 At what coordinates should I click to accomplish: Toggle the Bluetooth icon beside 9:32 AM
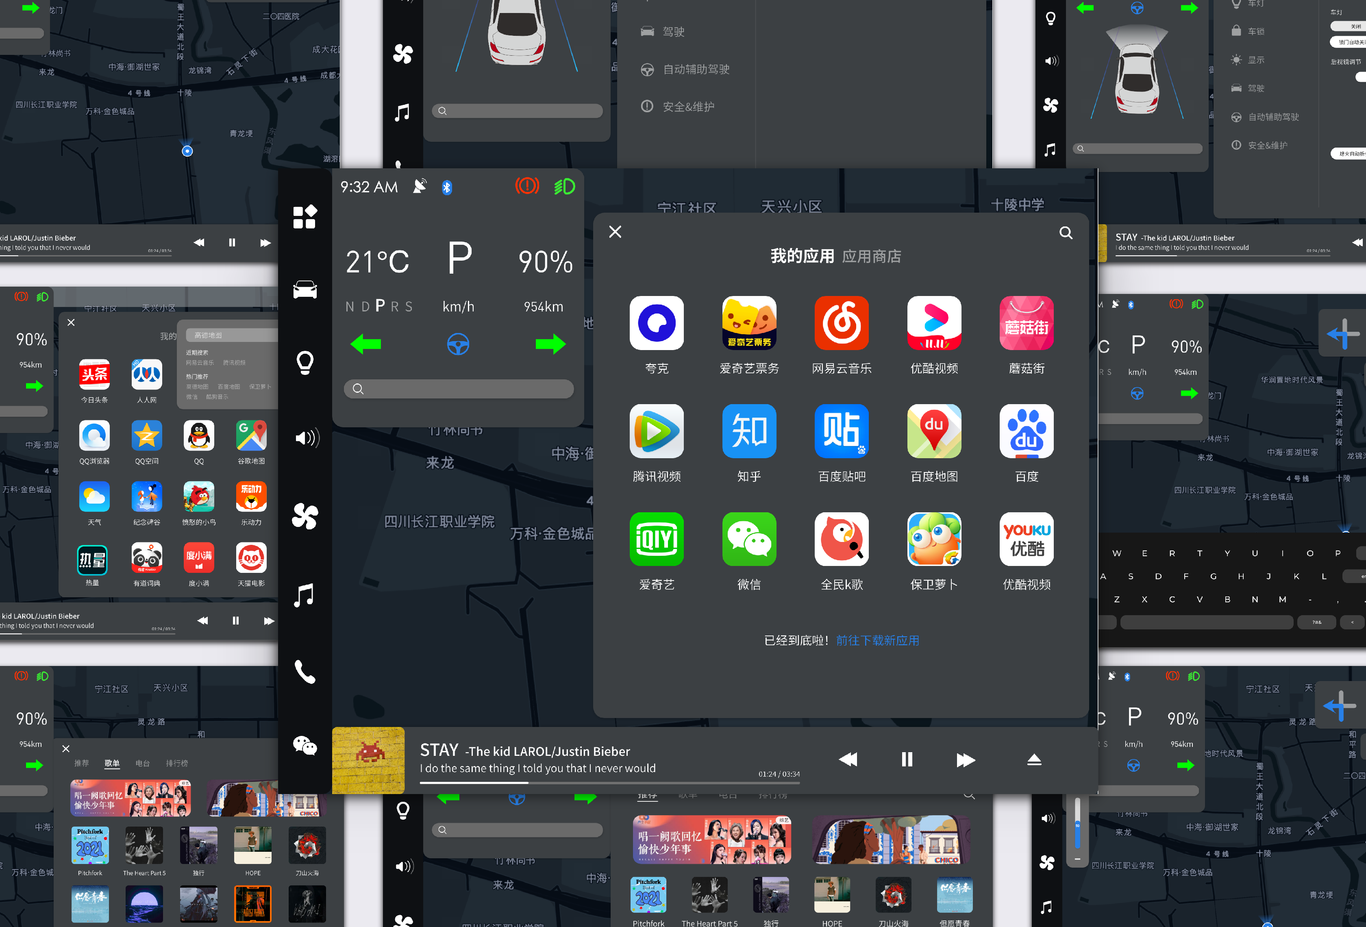447,187
